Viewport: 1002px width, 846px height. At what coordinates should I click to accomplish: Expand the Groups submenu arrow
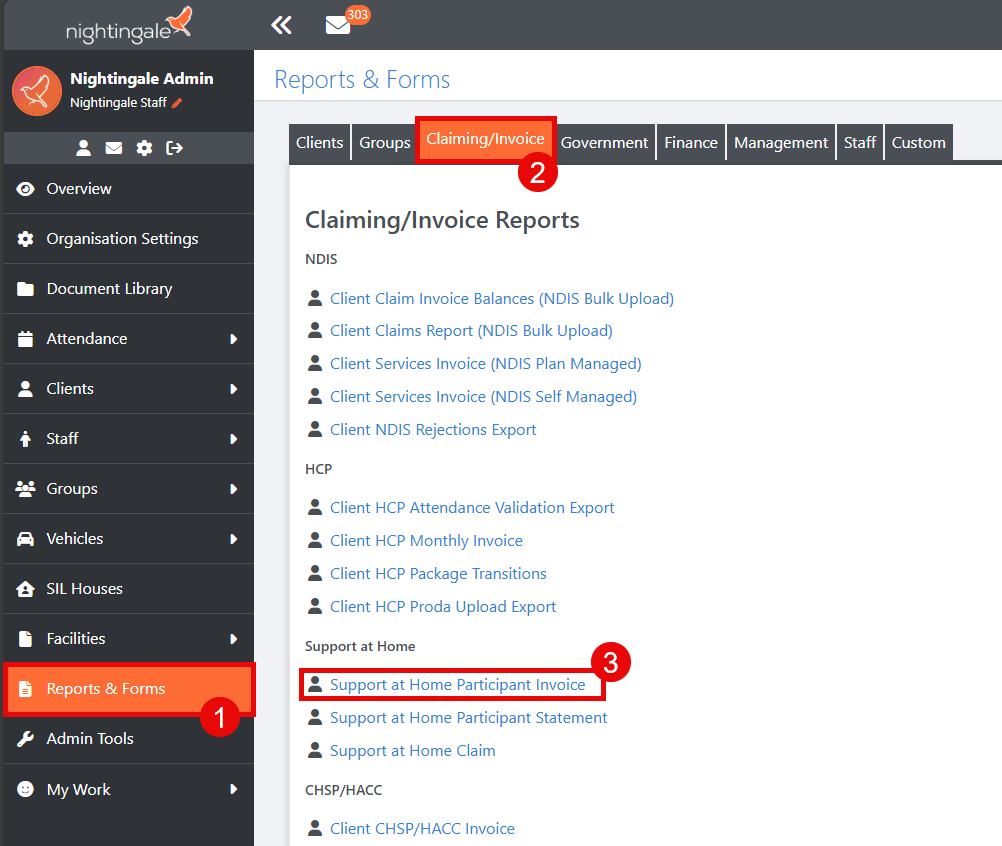tap(233, 489)
